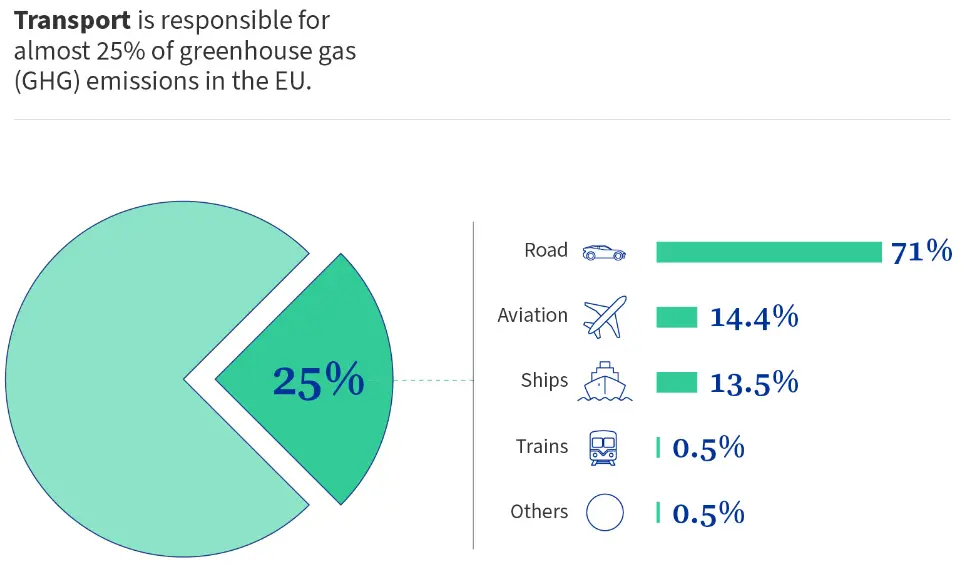Click the 14.4% value label
Viewport: 965px width, 565px height.
(754, 317)
